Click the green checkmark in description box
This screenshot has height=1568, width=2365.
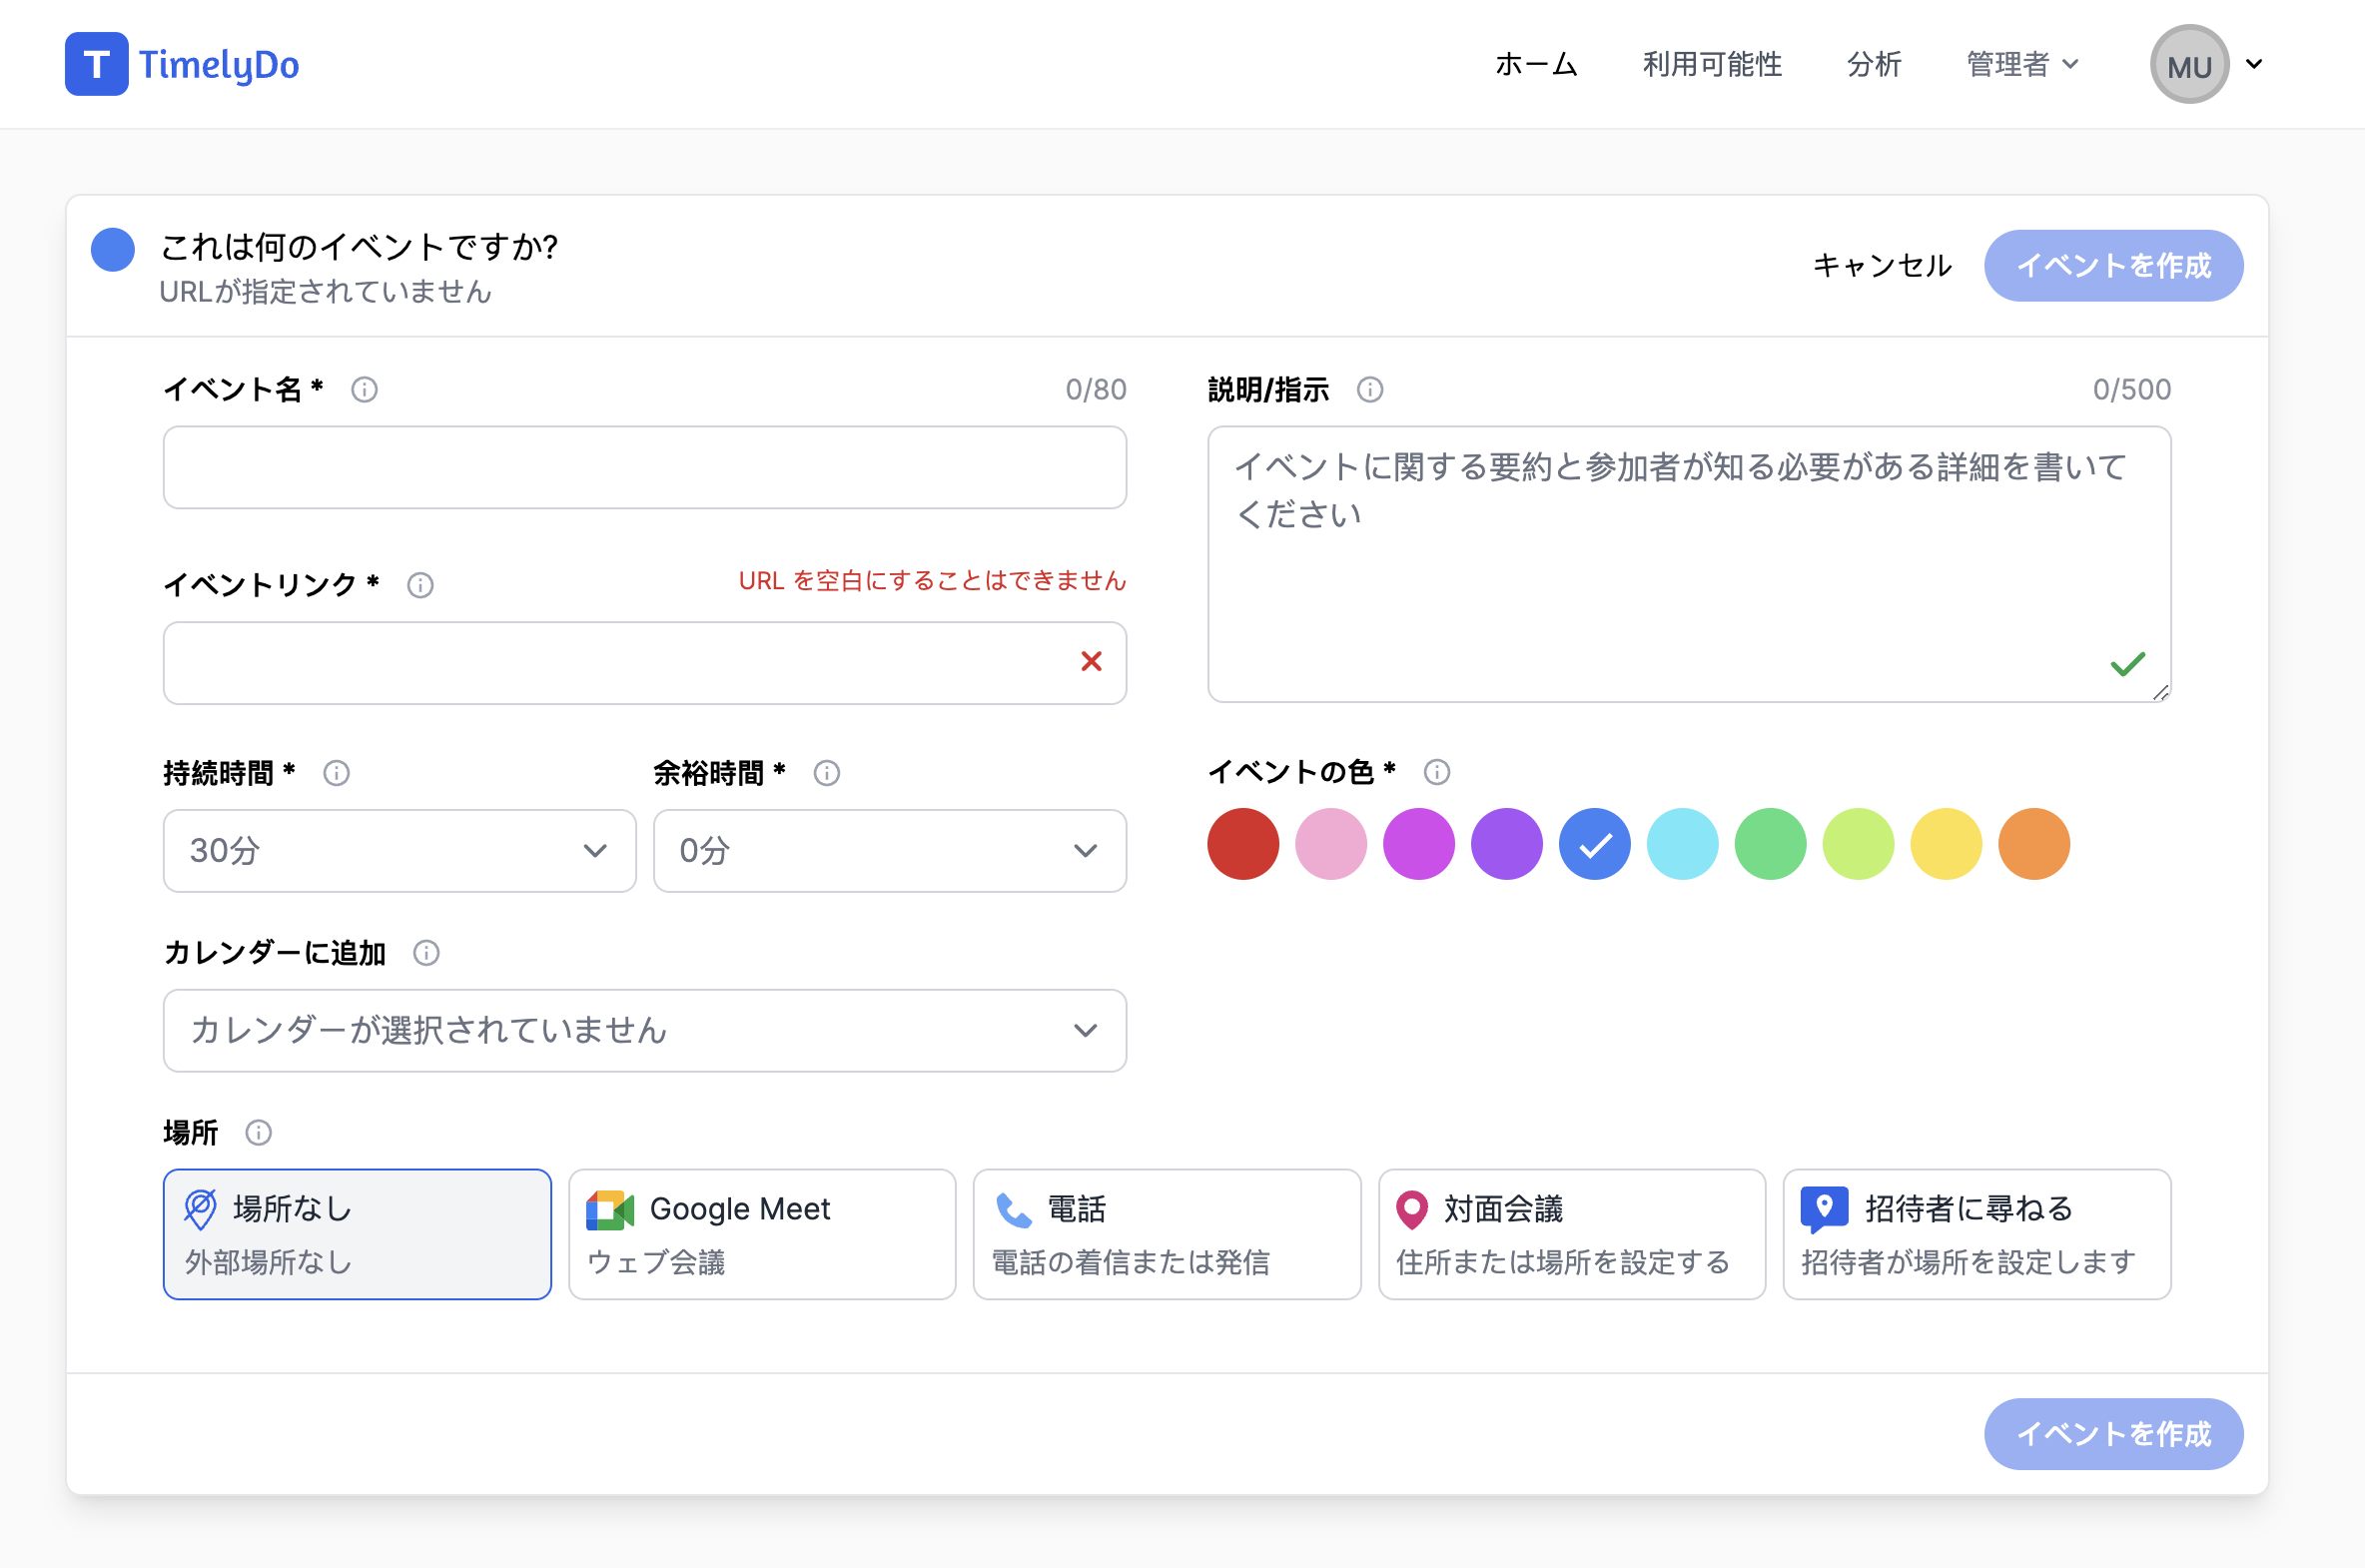point(2127,663)
